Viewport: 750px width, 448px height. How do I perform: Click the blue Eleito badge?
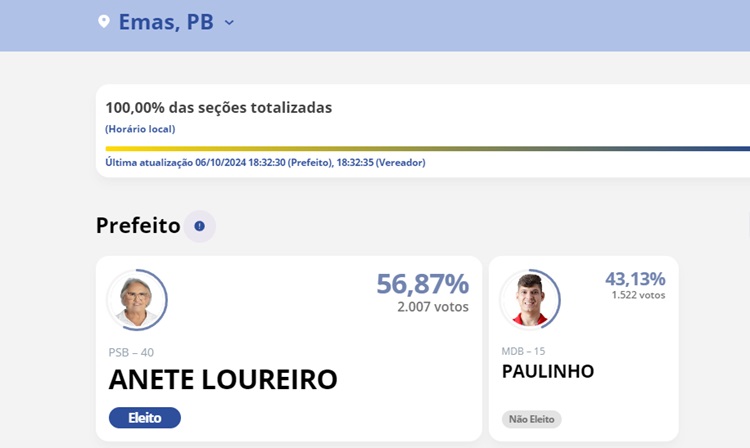click(144, 418)
